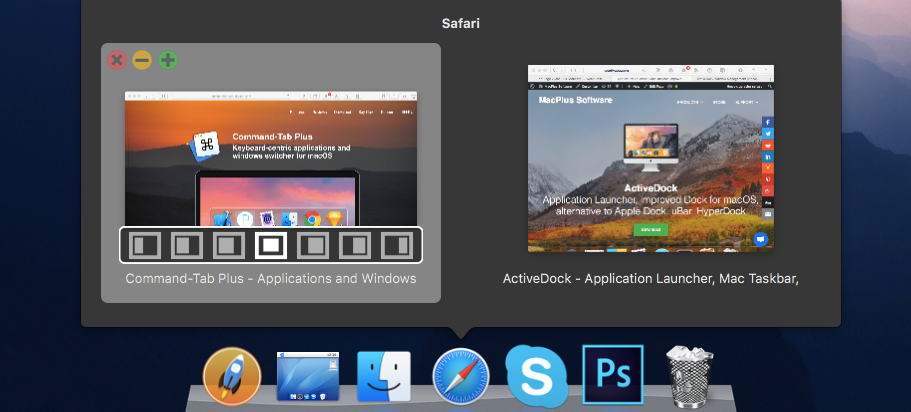Open the desktop preview app in the Dock
The width and height of the screenshot is (911, 412).
(x=308, y=376)
